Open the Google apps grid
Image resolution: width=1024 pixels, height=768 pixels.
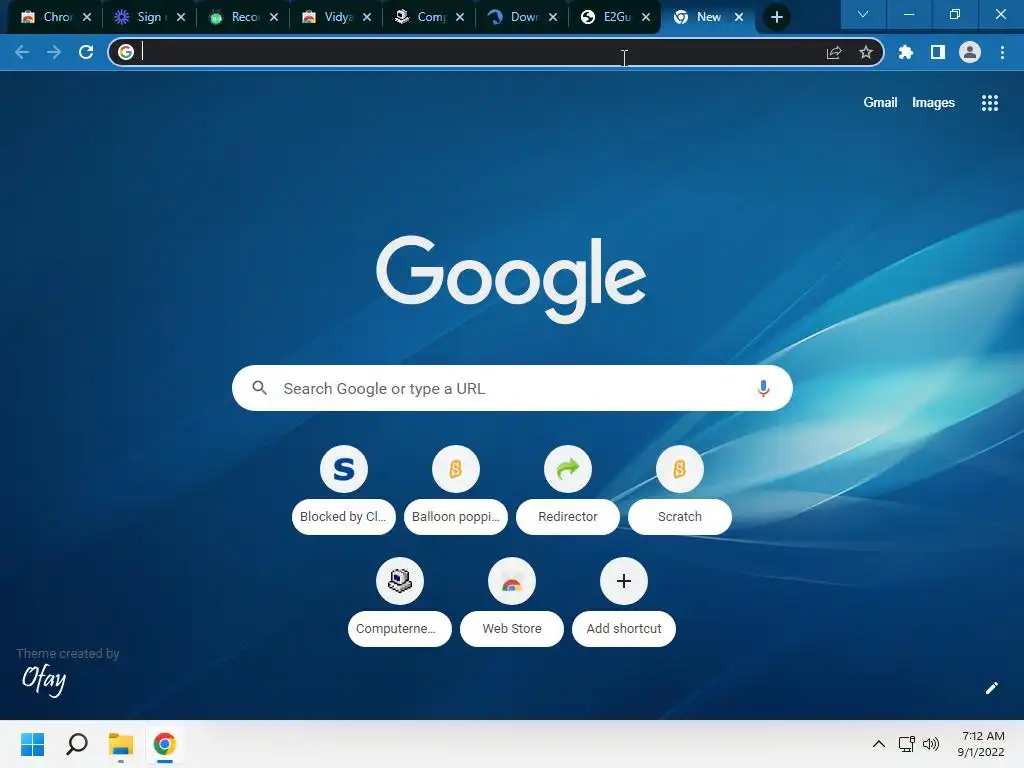(x=990, y=103)
